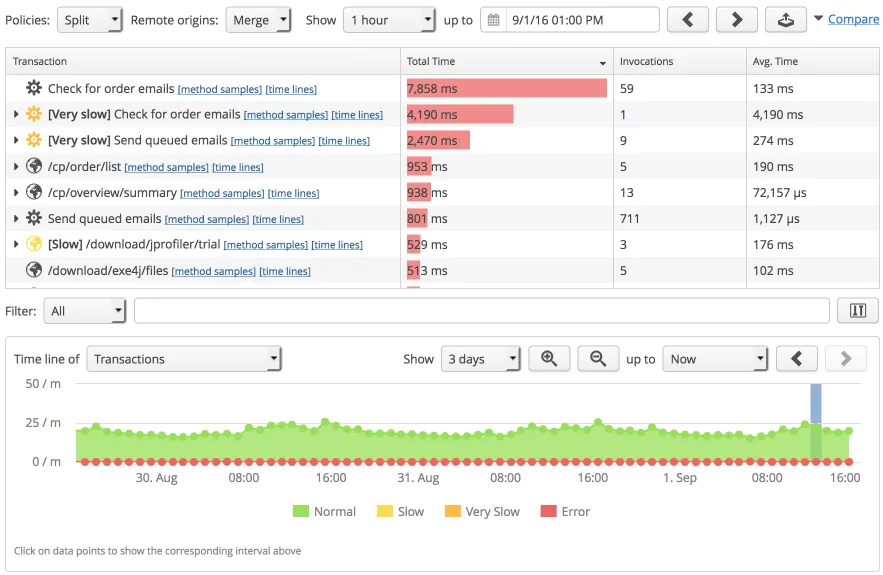
Task: Click the column settings icon beside filter field
Action: 858,310
